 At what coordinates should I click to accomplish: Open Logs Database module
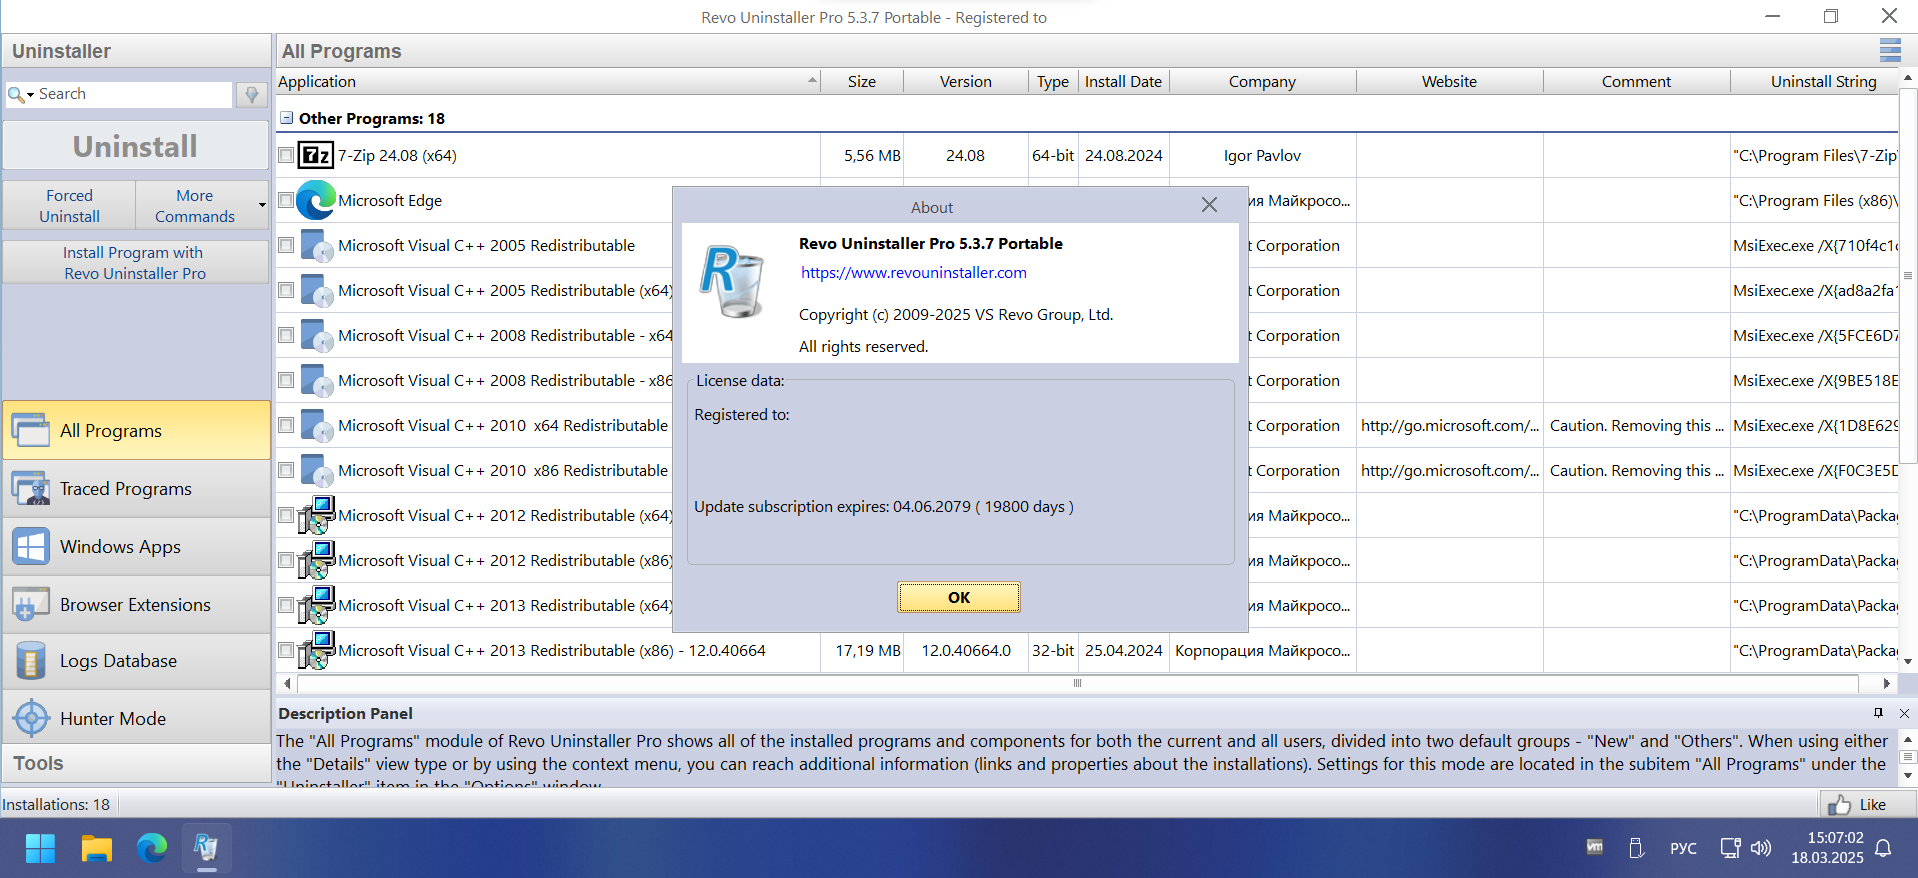(136, 661)
